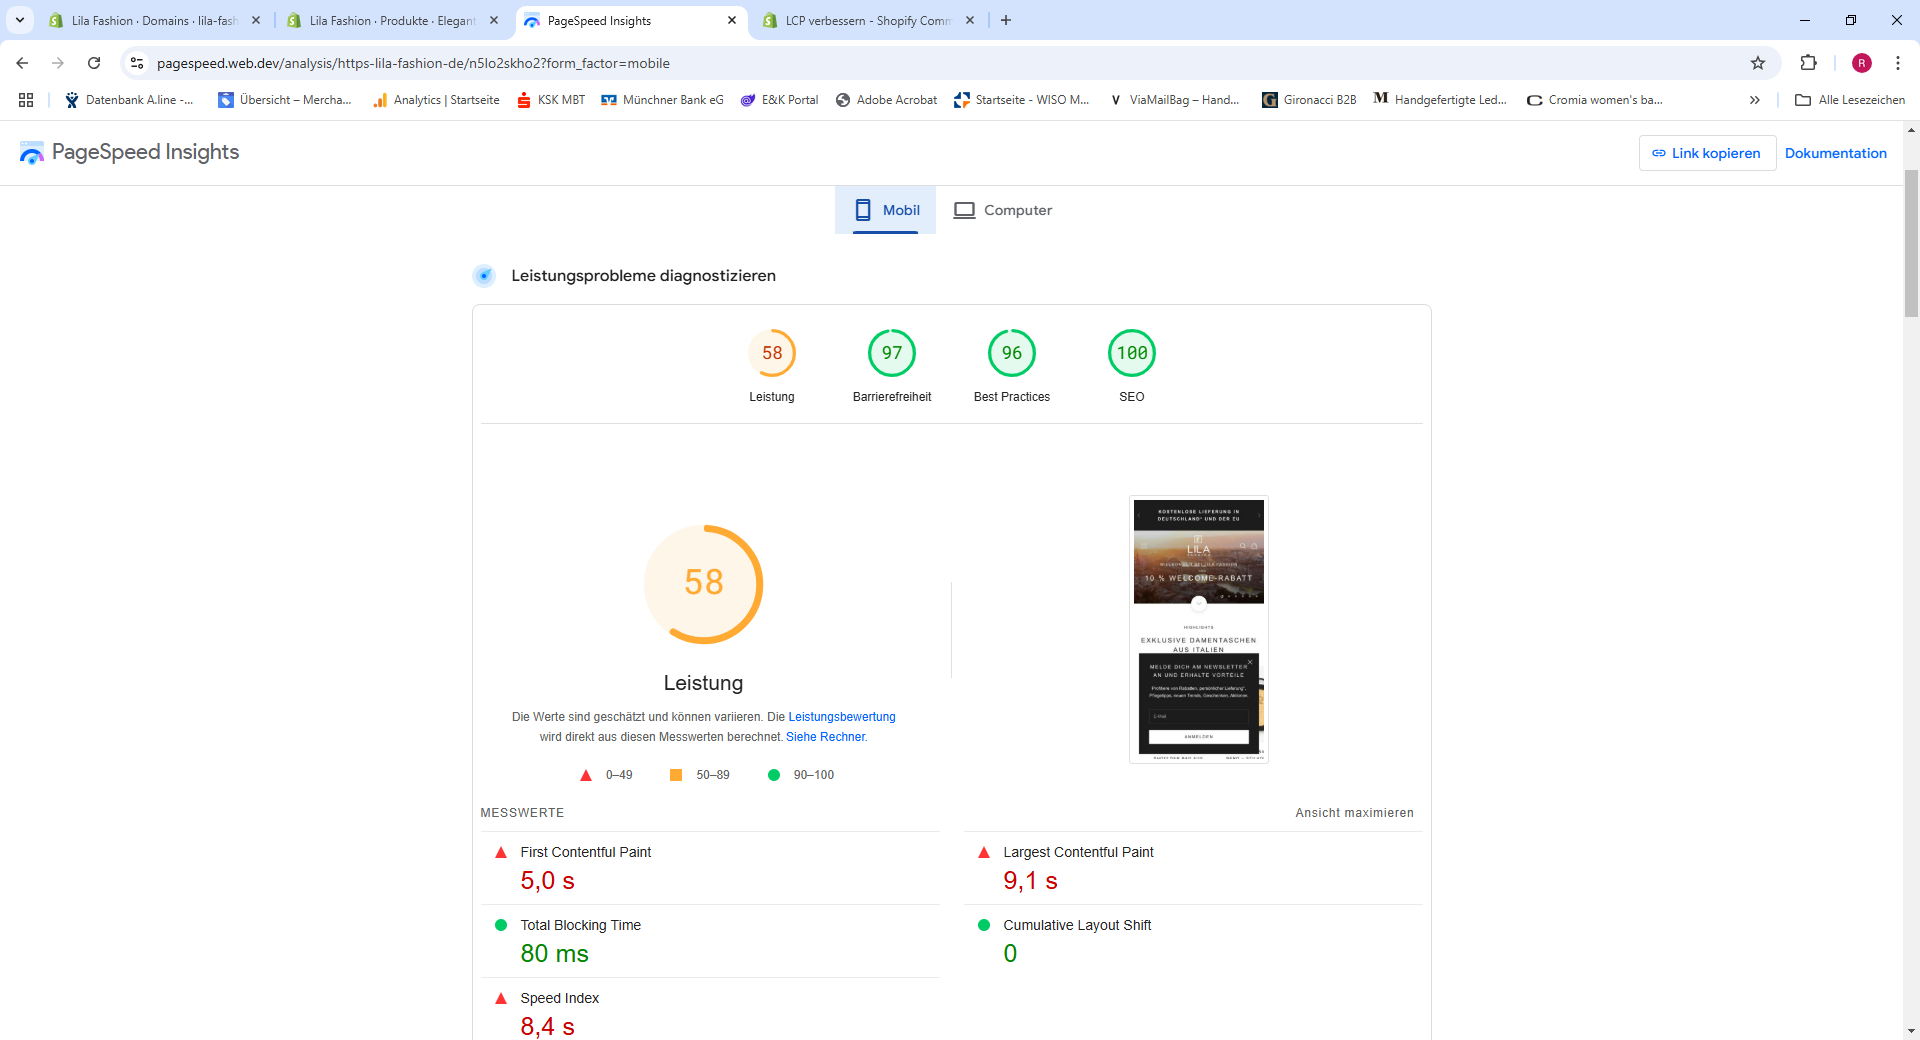This screenshot has height=1040, width=1920.
Task: Click the mobile page screenshot thumbnail
Action: pos(1199,629)
